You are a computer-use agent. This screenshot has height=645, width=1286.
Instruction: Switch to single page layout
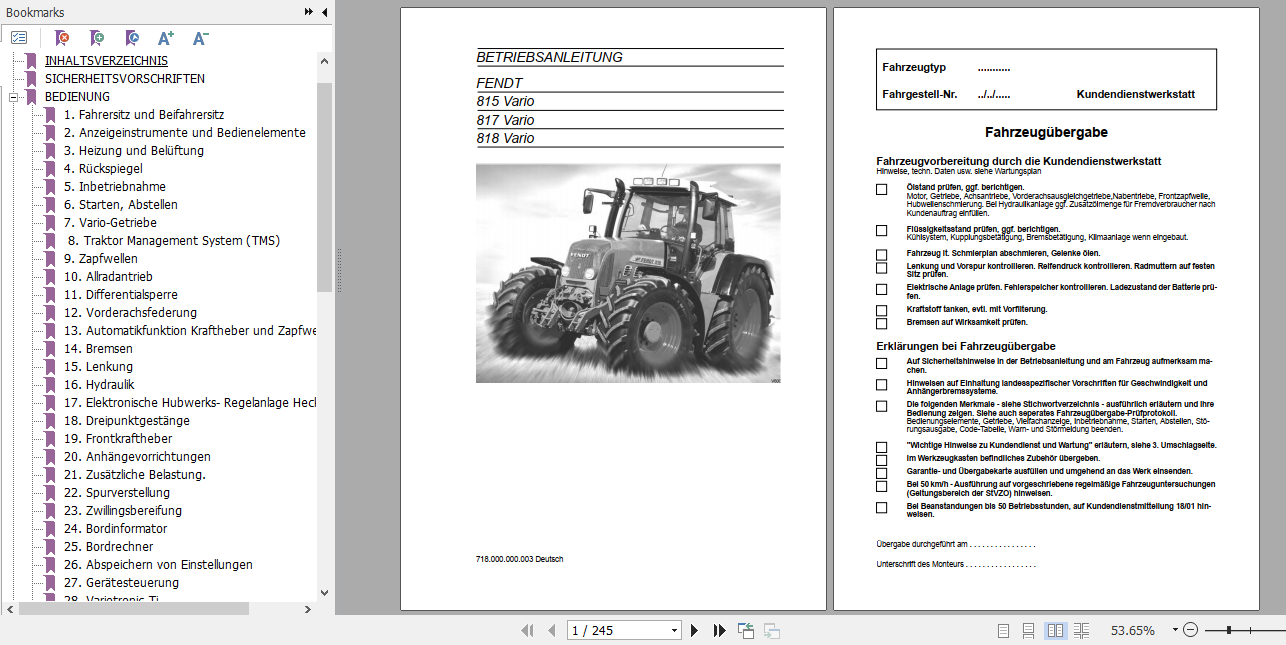pos(1004,630)
